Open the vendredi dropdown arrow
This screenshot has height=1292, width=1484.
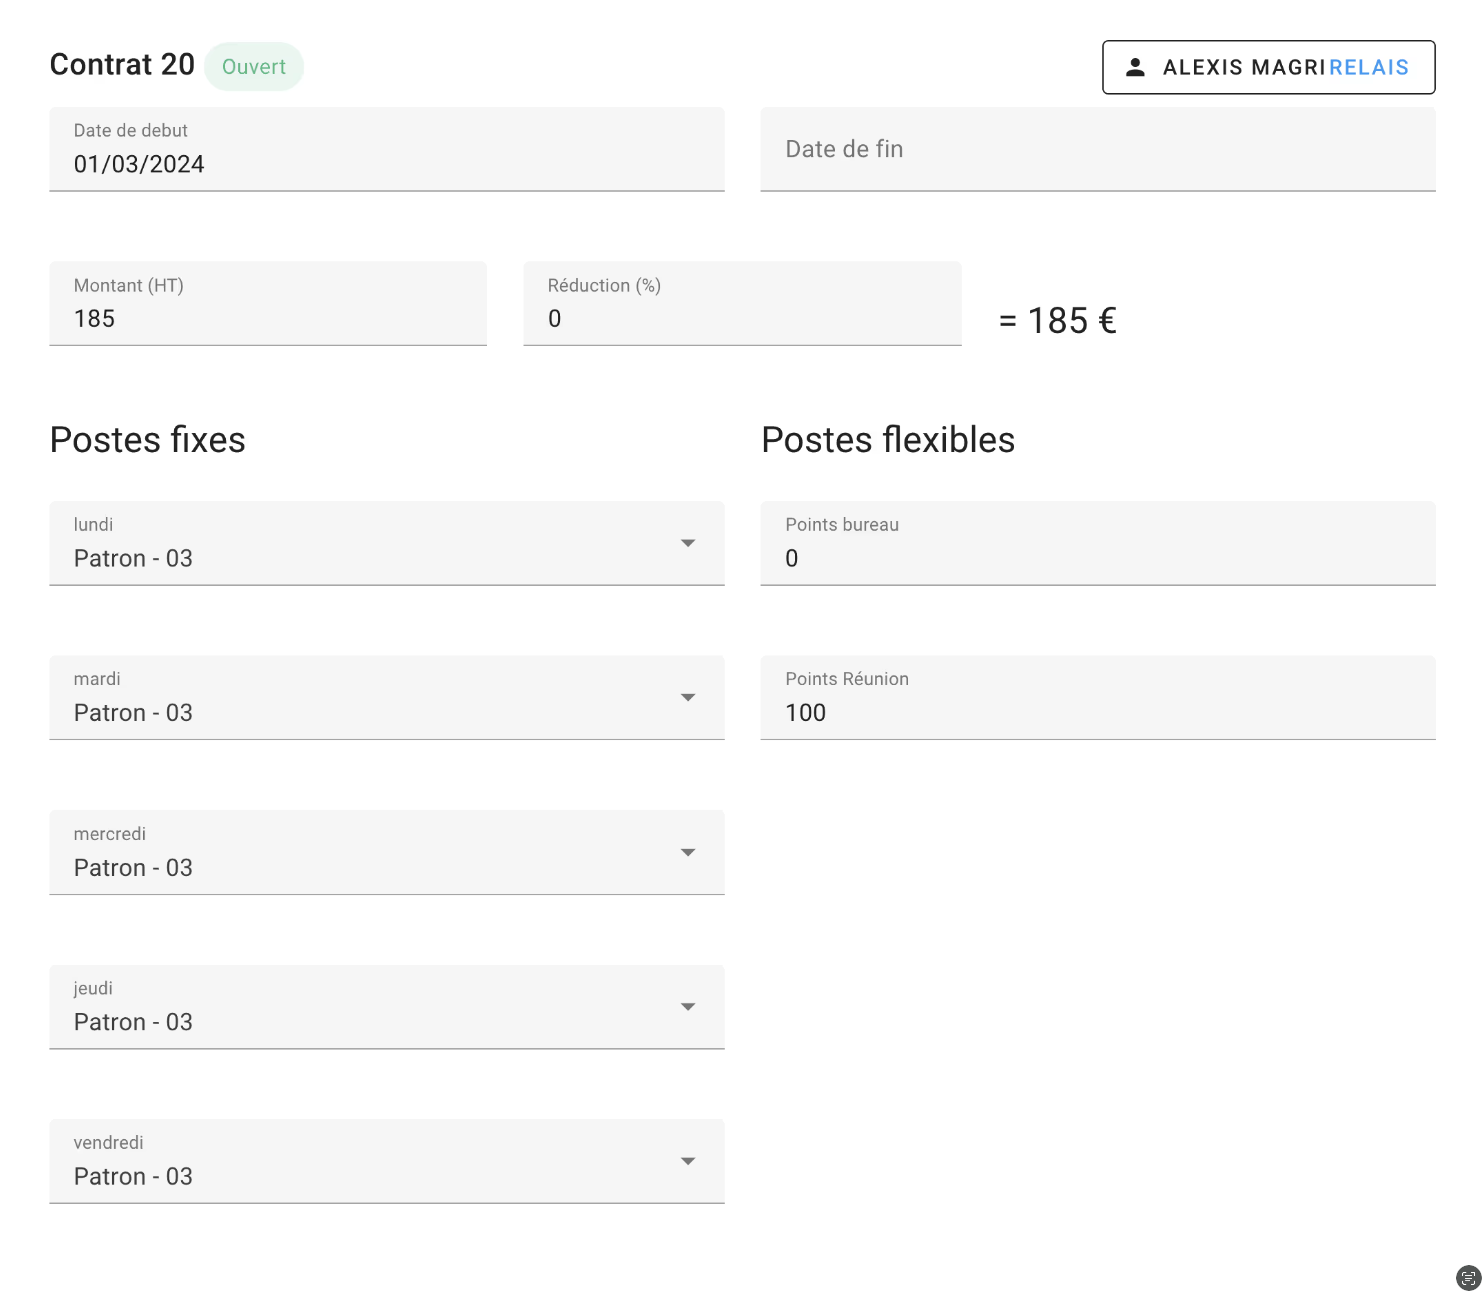(688, 1161)
